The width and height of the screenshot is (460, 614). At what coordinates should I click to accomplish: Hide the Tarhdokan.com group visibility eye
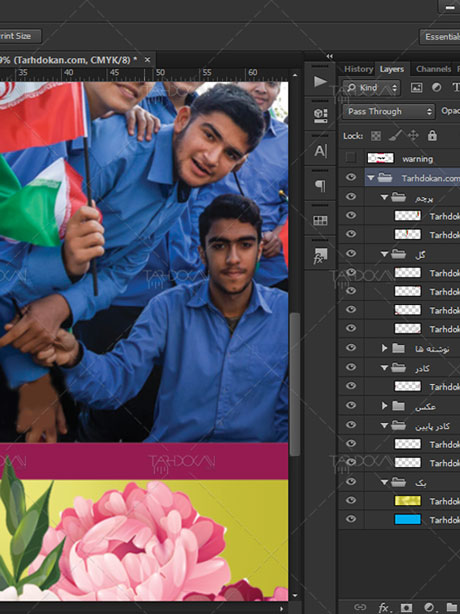pyautogui.click(x=351, y=177)
